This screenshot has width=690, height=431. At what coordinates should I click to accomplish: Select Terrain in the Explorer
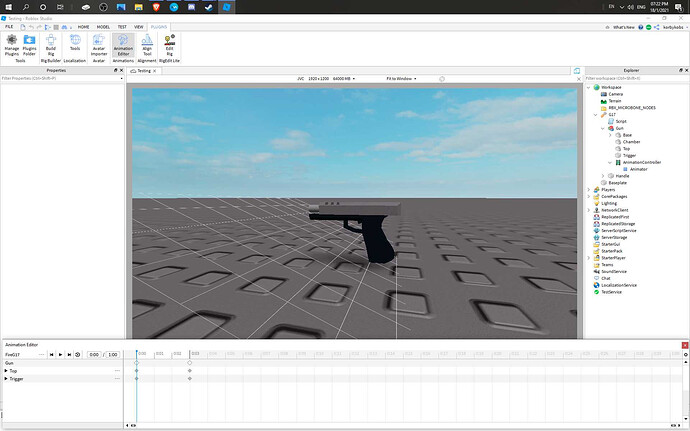(615, 101)
